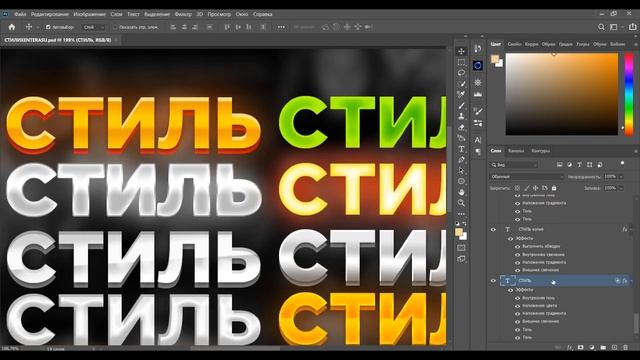
Task: Select the Zoom tool in the toolbox
Action: (461, 202)
